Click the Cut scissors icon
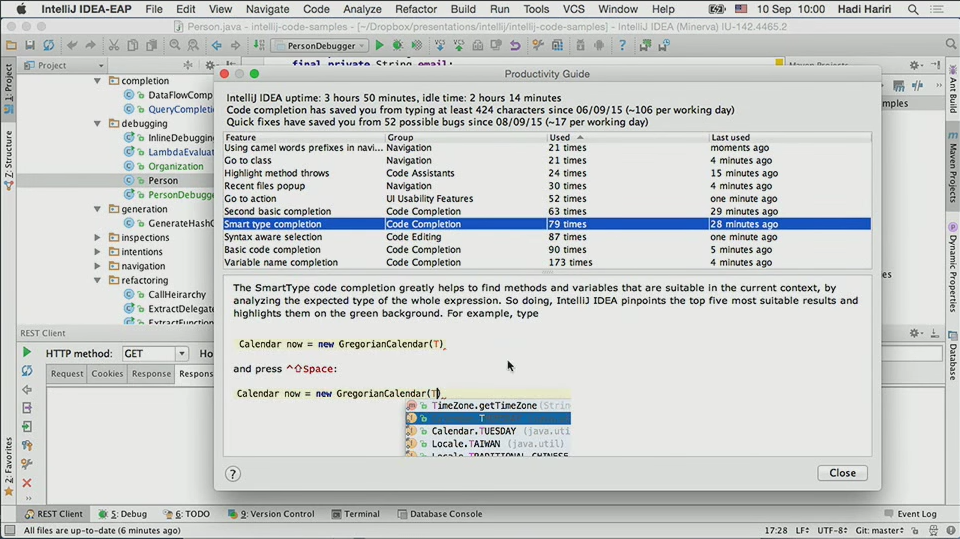The width and height of the screenshot is (960, 539). pyautogui.click(x=114, y=45)
